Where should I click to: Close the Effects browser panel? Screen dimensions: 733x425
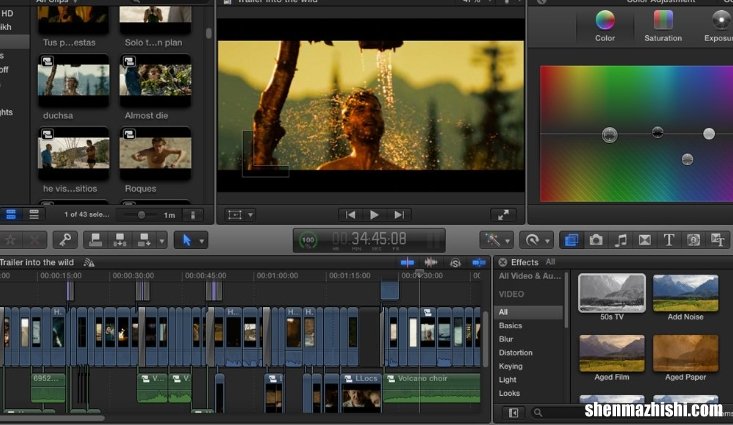[503, 262]
